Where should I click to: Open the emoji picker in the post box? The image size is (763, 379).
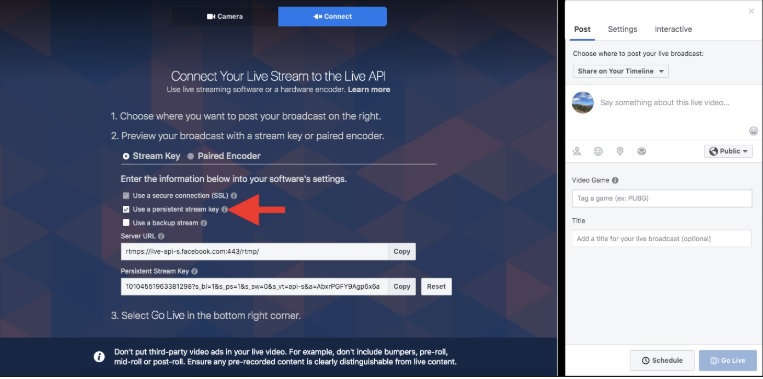point(753,130)
